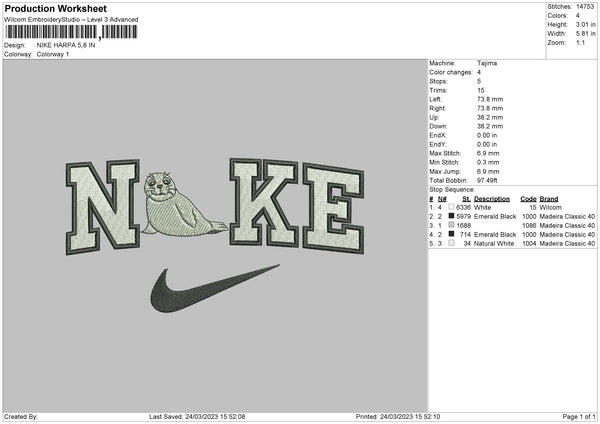Screen dimensions: 600x424
Task: Click the Emerald Black swatch with 714 stitches
Action: point(452,234)
